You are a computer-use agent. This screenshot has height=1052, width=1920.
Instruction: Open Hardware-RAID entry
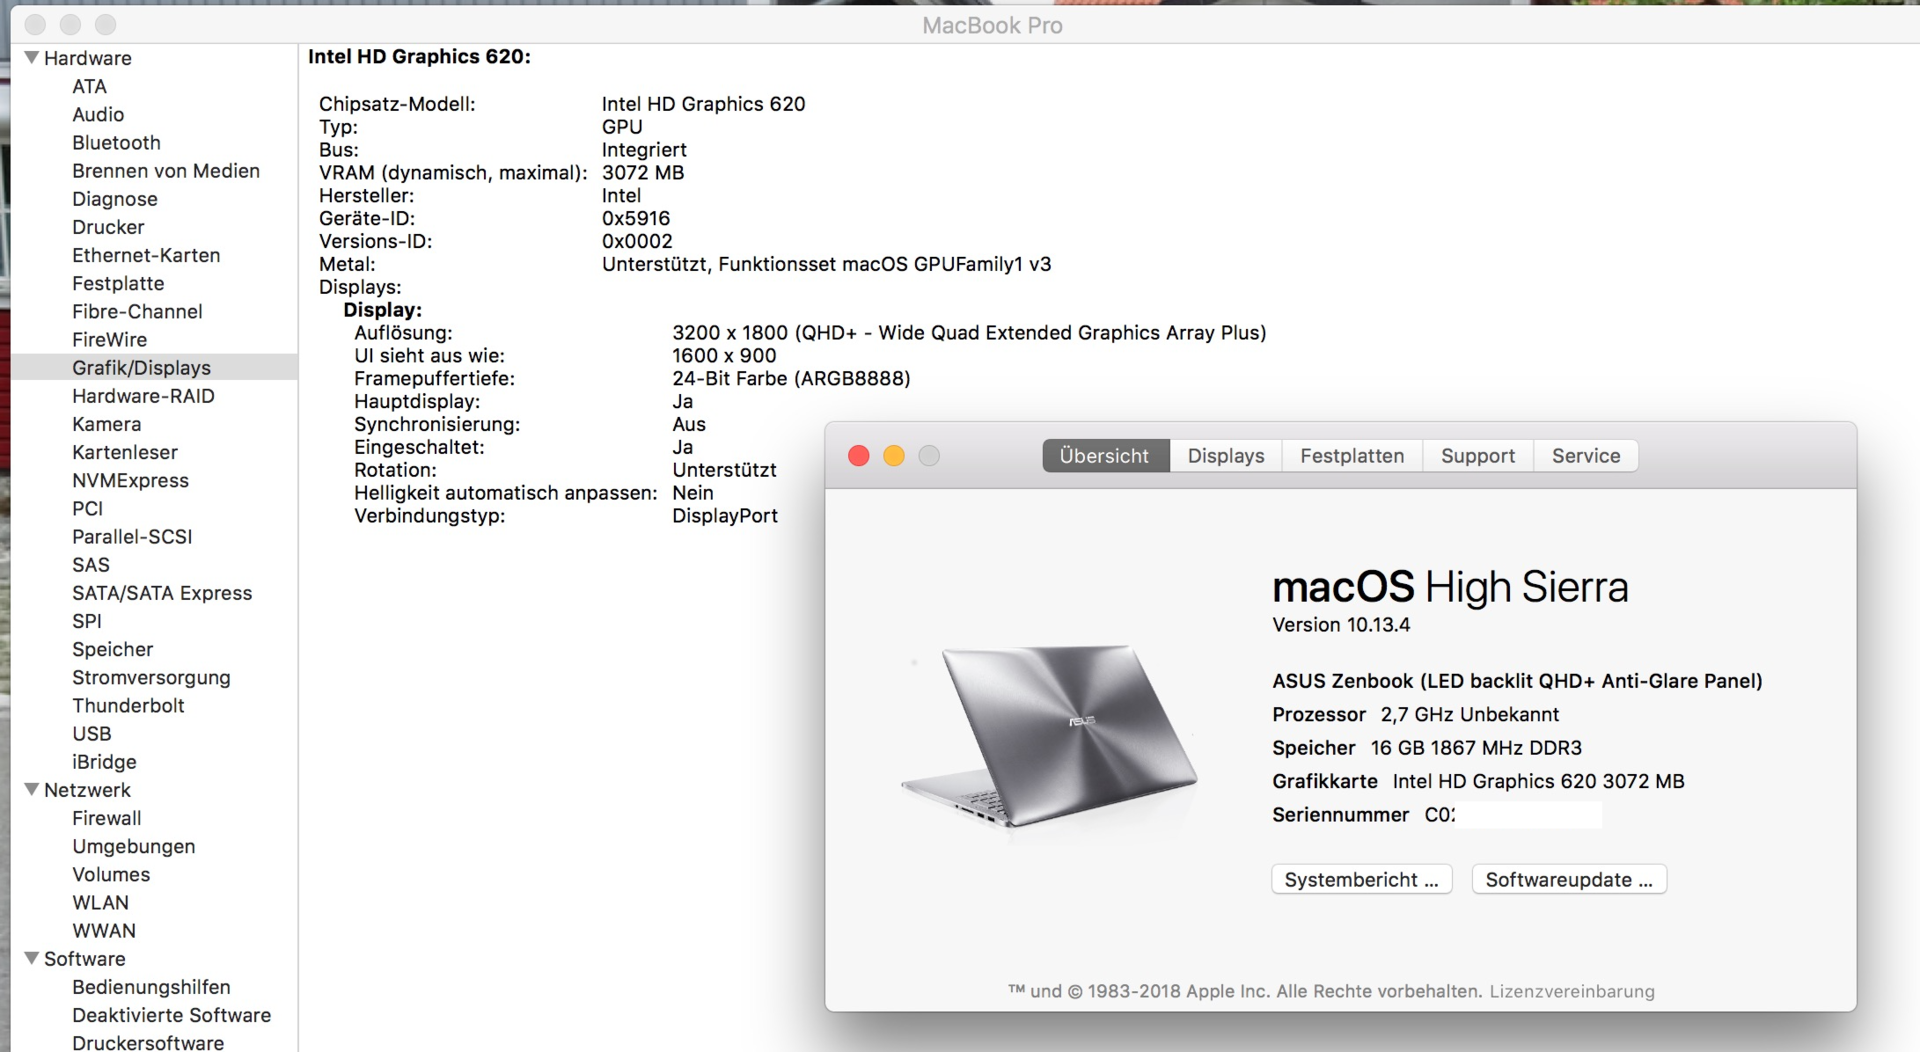click(143, 396)
